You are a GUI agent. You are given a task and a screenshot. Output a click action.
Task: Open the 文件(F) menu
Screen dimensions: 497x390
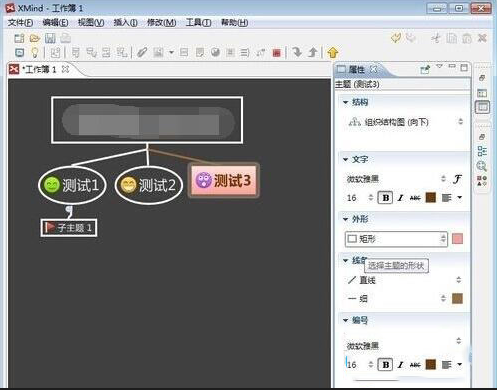[20, 23]
